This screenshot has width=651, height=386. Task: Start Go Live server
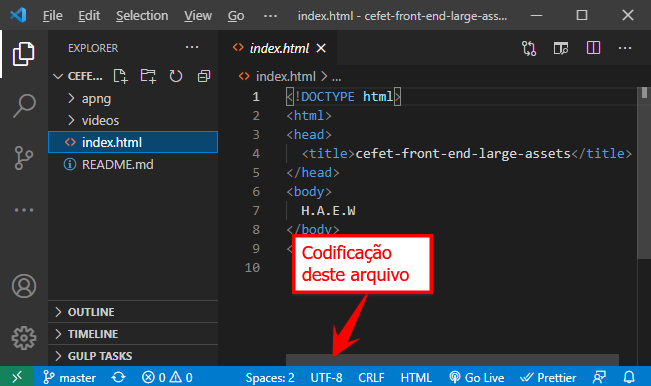tap(477, 377)
